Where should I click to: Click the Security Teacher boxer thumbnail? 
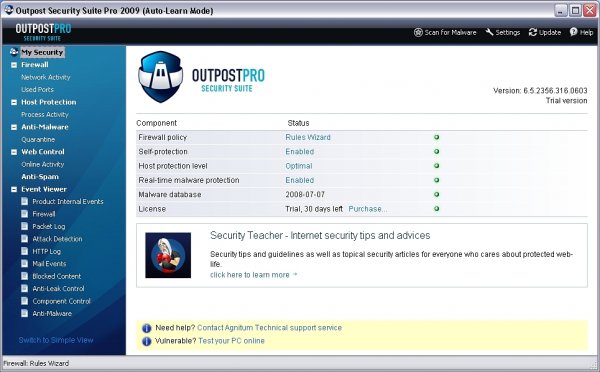tap(168, 255)
